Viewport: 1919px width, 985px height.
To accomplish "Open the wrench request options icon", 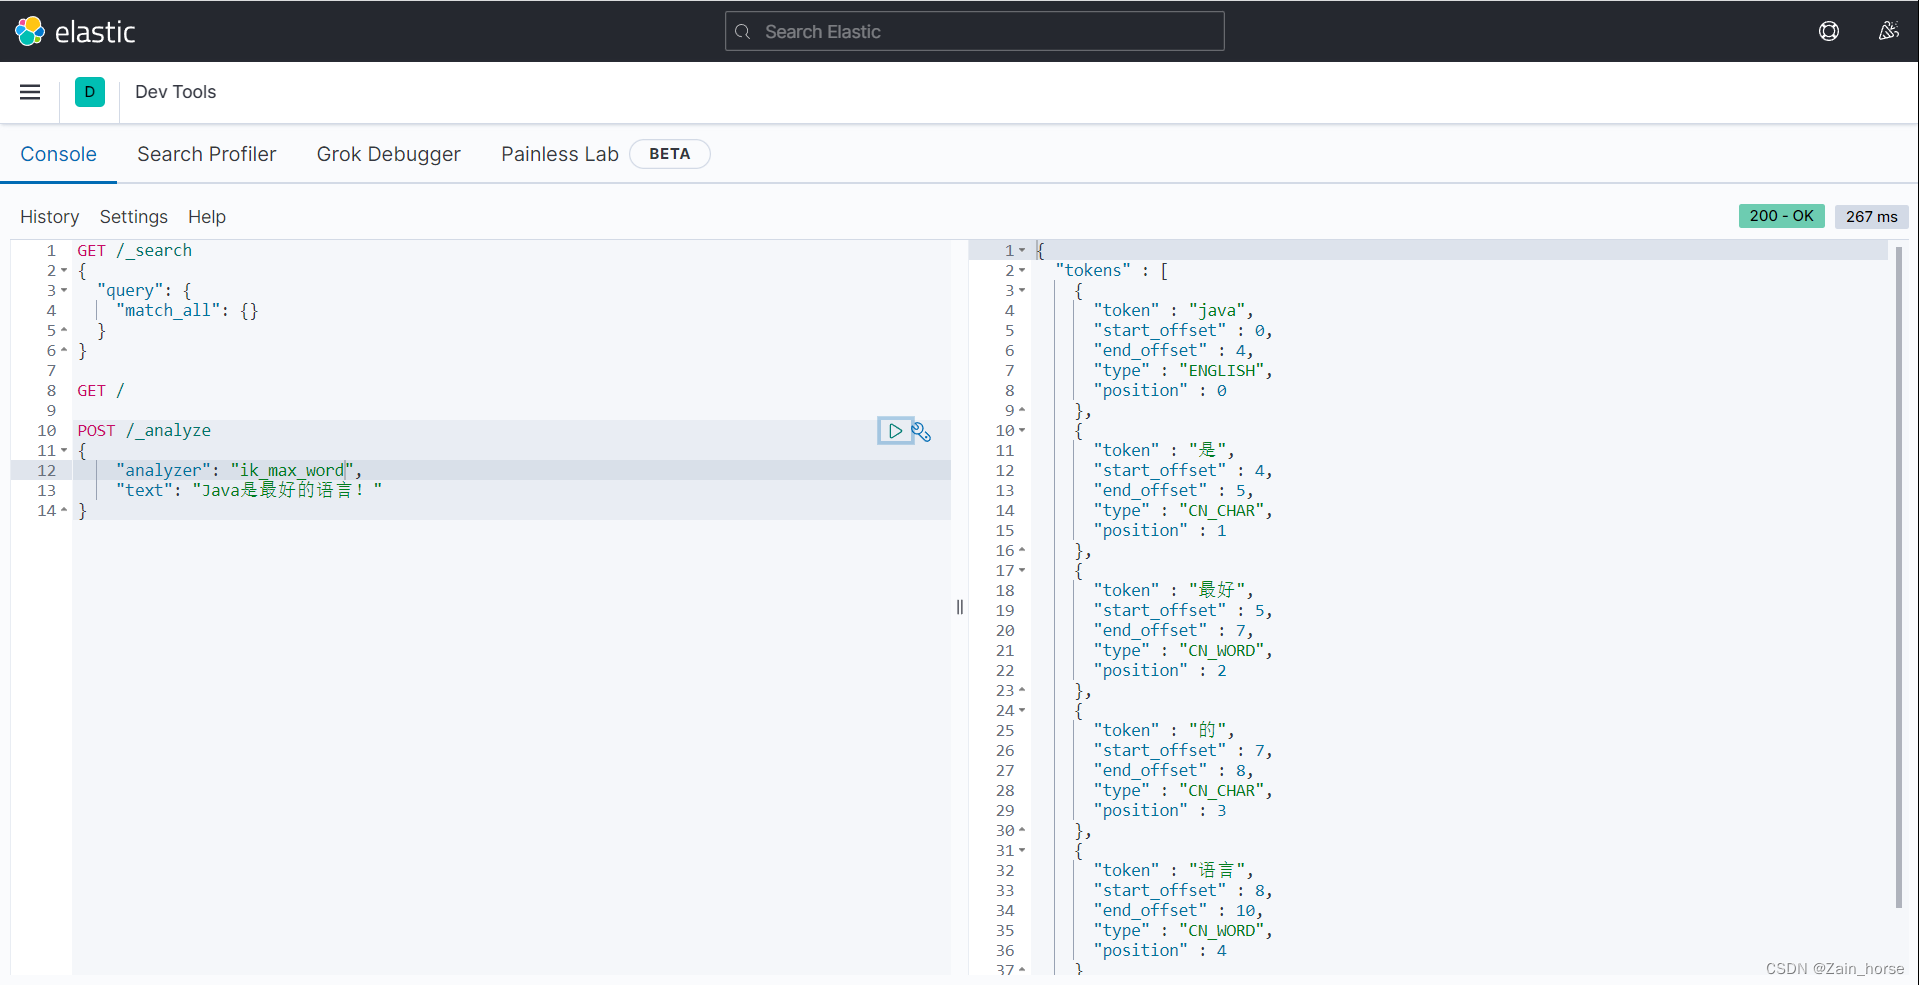I will tap(922, 432).
